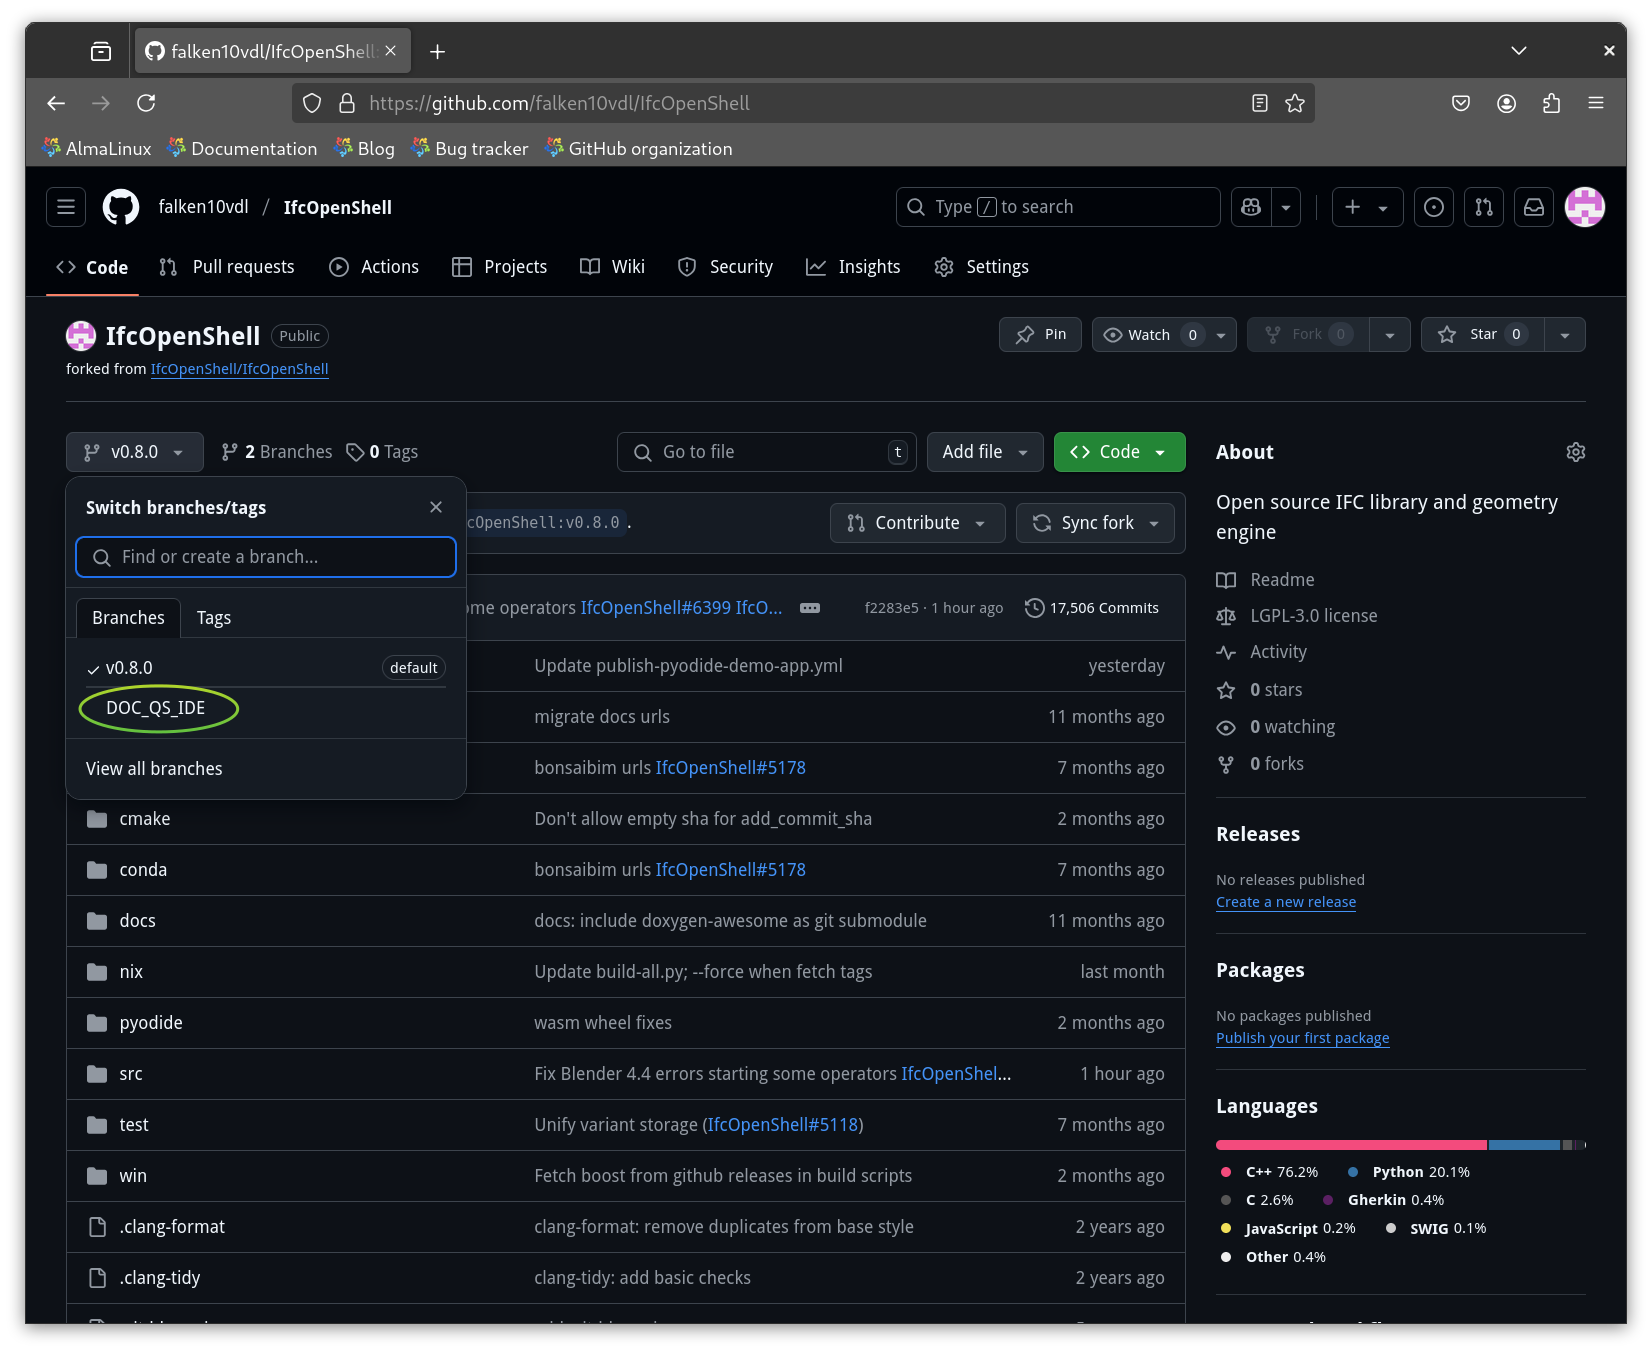
Task: Open the GitHub hamburger navigation menu
Action: coord(66,207)
